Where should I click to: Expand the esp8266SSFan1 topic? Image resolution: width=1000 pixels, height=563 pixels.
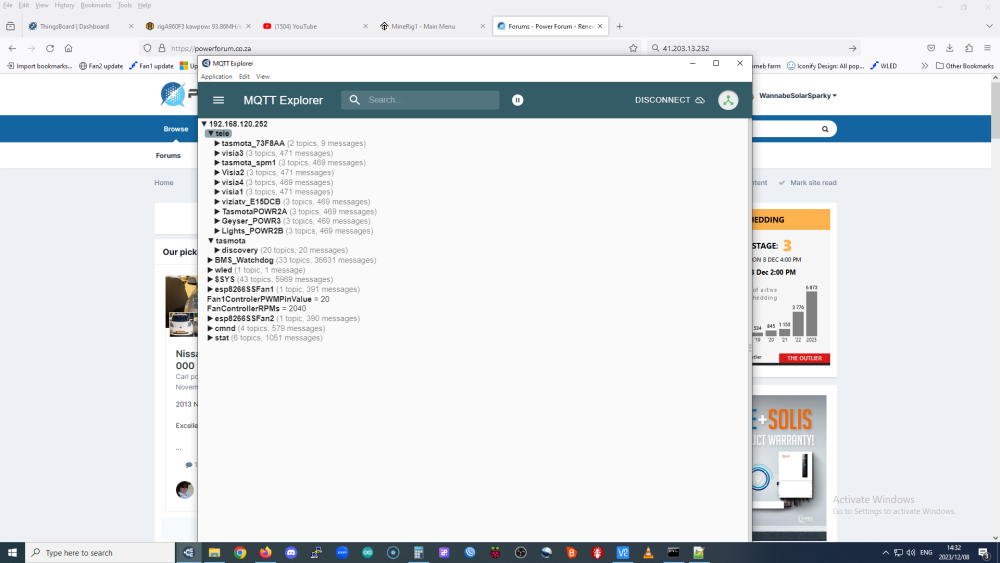pos(210,289)
